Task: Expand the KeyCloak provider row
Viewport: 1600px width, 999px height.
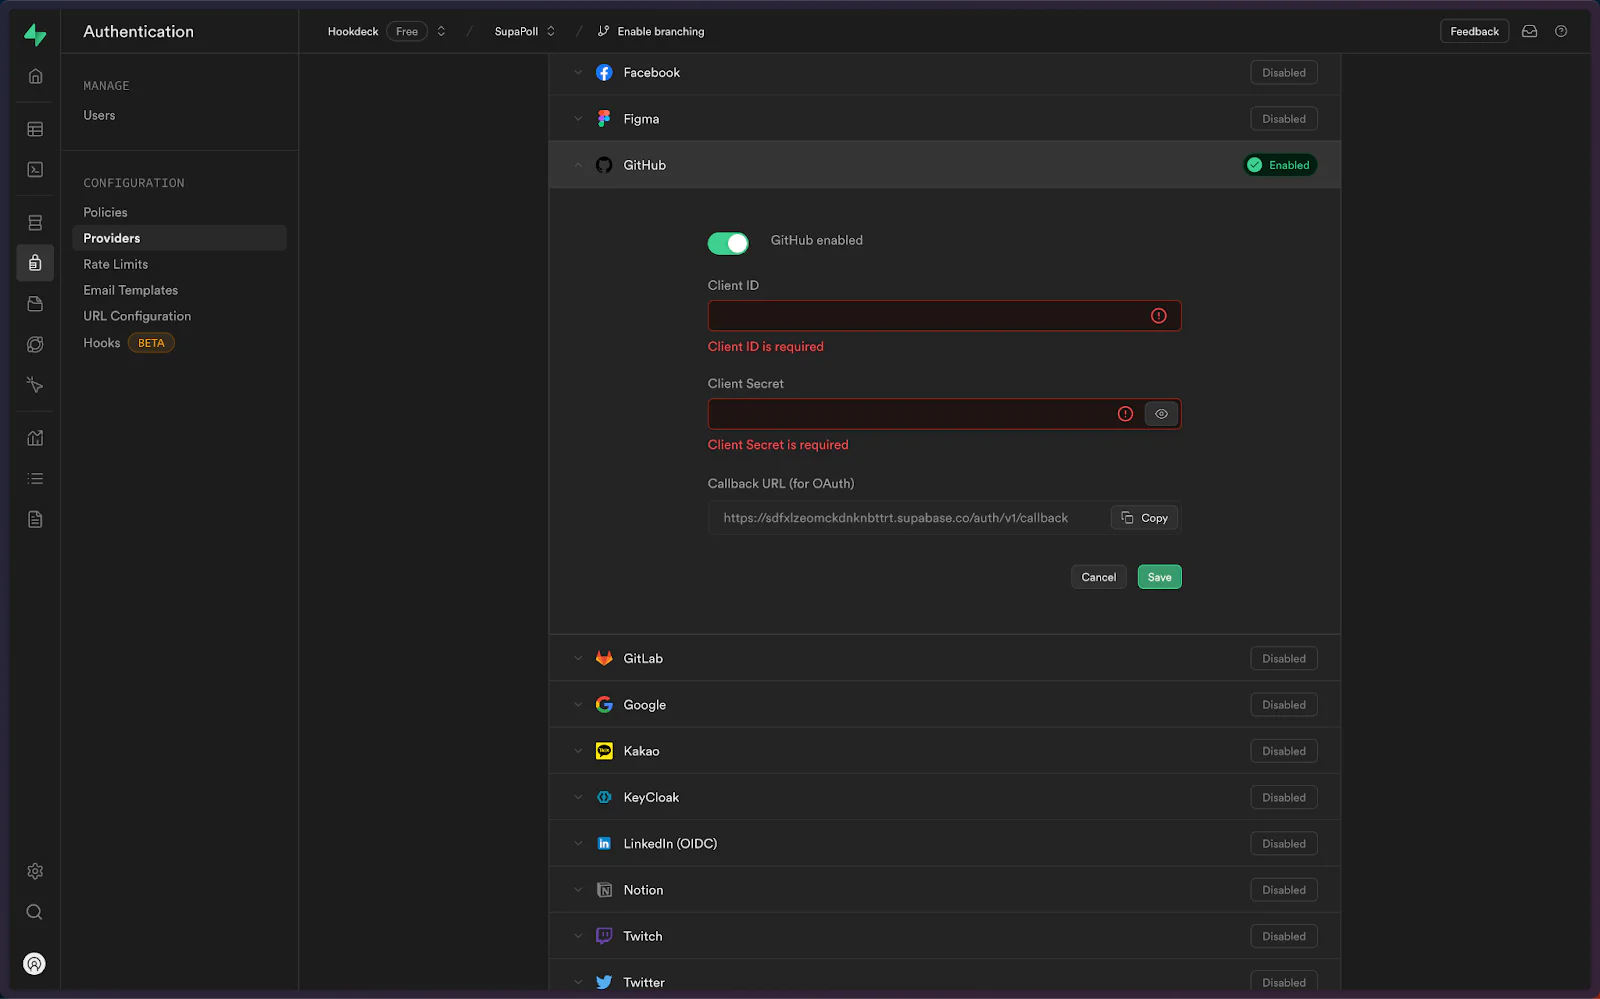Action: coord(944,797)
